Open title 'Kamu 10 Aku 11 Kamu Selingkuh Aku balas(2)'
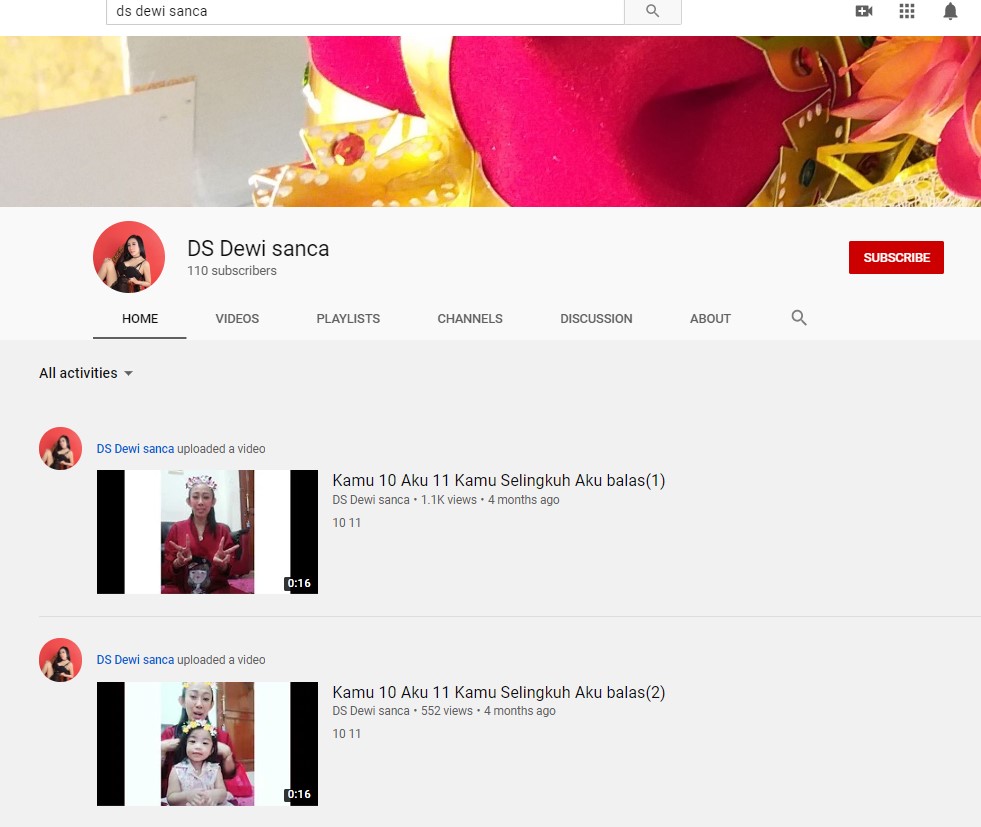The height and width of the screenshot is (827, 981). click(x=499, y=693)
